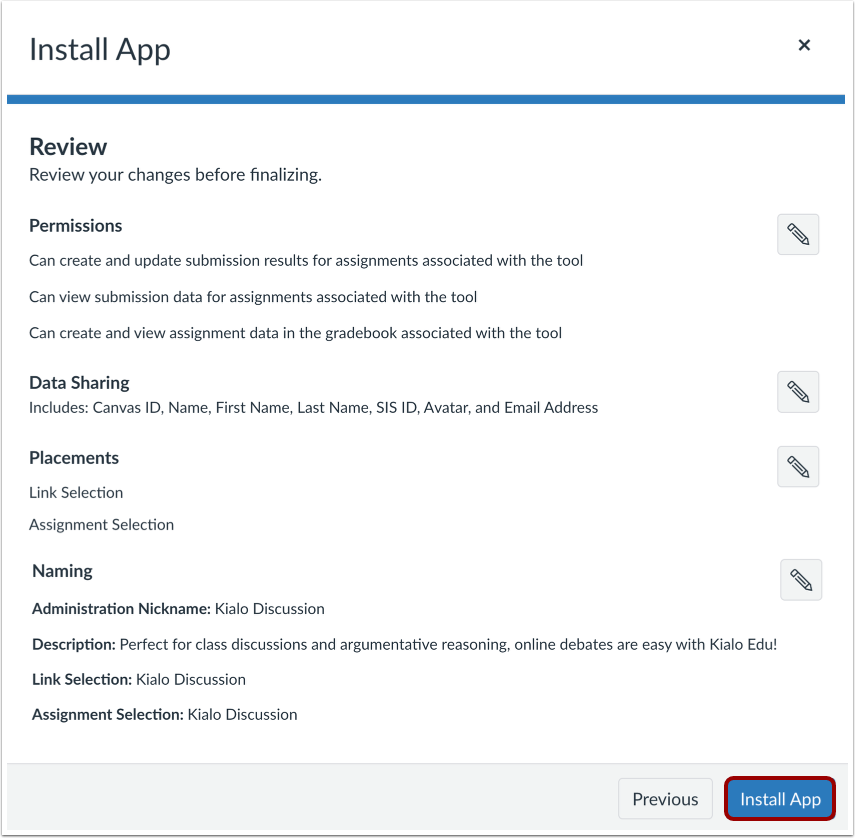Dismiss the Install App dialog with the X
Screen dimensions: 855x838
pyautogui.click(x=805, y=45)
